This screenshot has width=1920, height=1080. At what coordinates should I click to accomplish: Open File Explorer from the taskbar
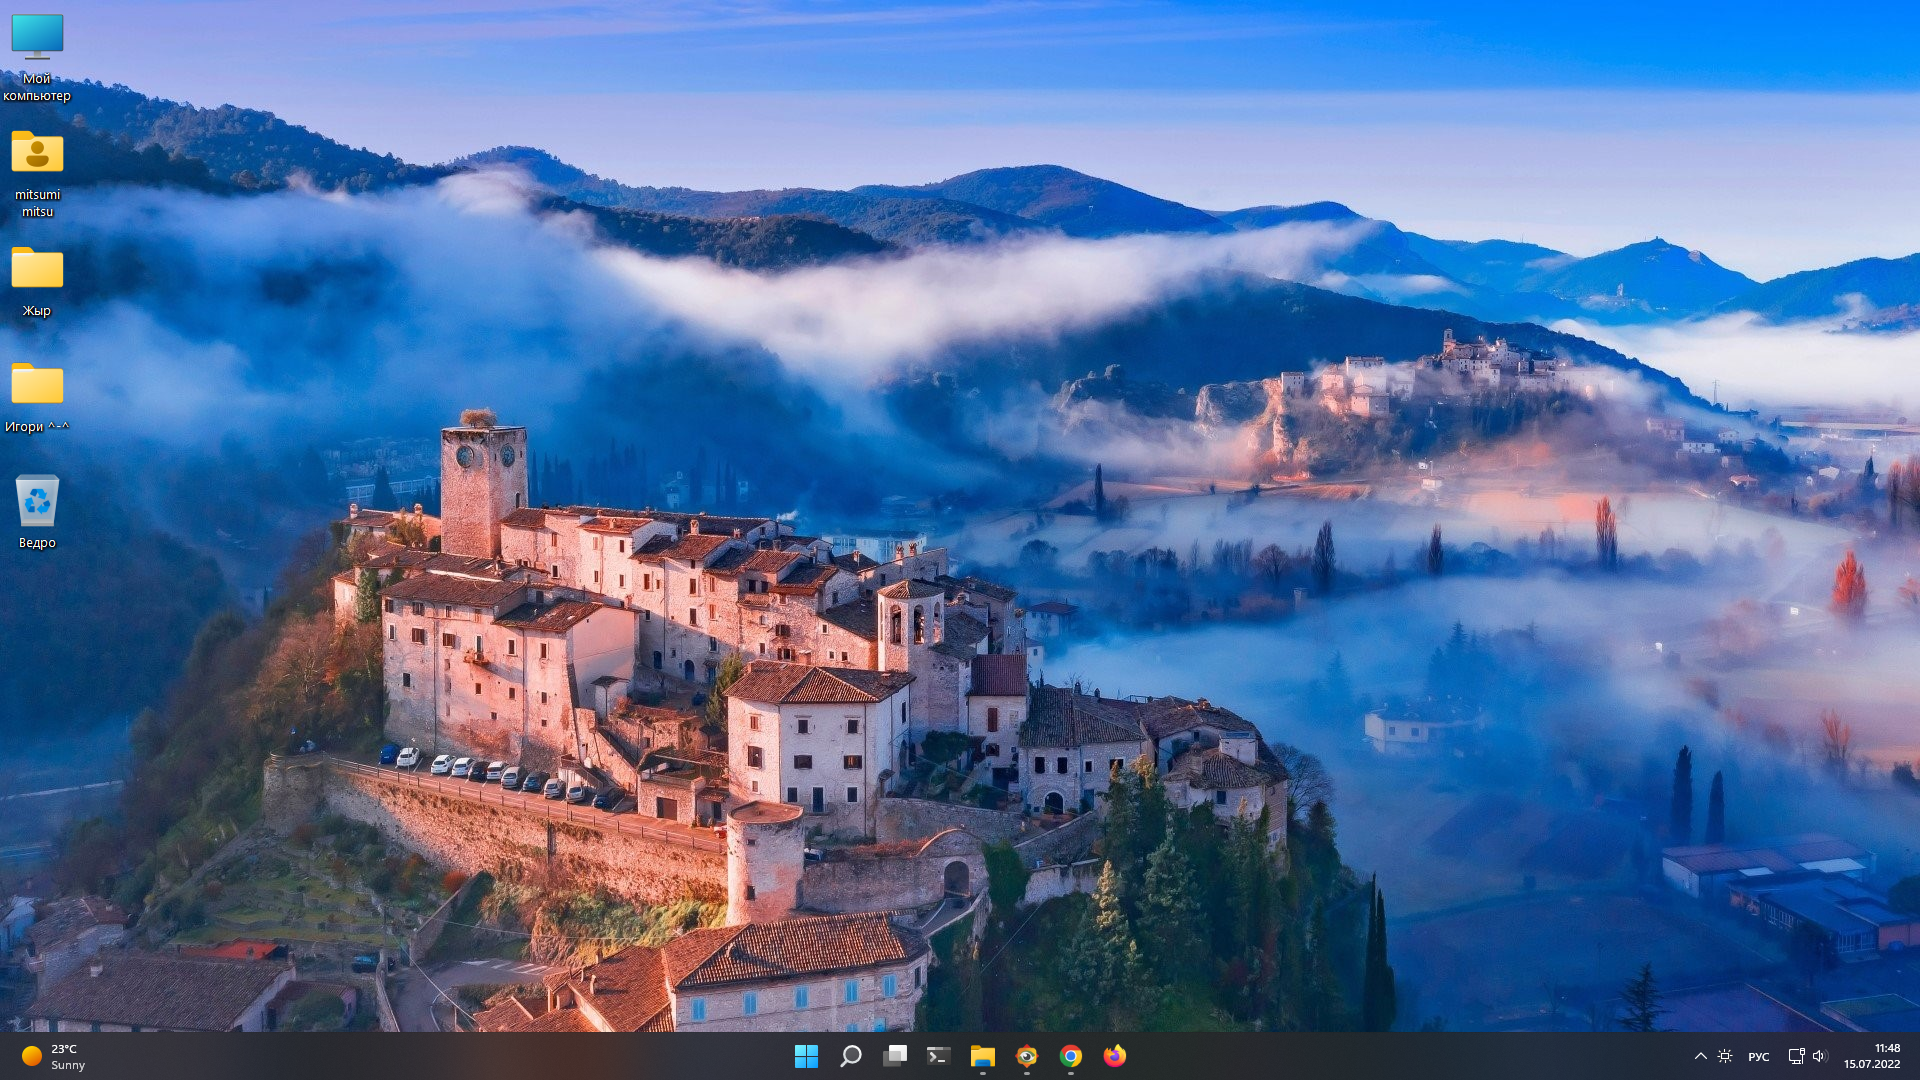[x=982, y=1056]
